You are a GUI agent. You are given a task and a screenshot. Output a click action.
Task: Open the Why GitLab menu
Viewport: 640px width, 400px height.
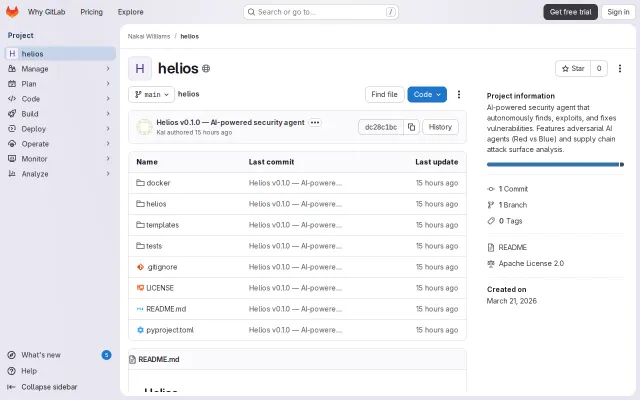47,12
